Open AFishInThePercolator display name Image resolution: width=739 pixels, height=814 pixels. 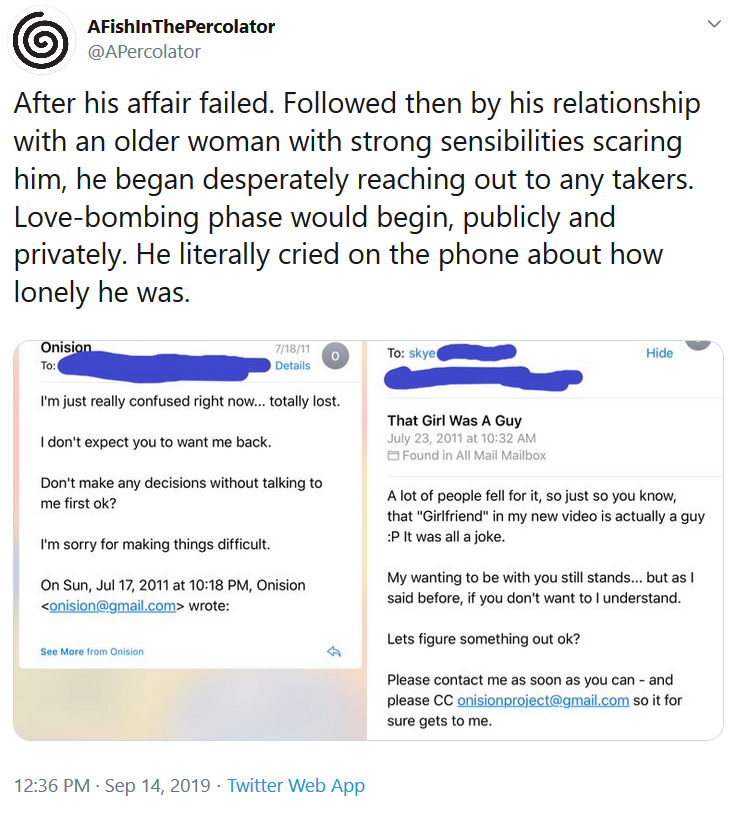(x=181, y=26)
